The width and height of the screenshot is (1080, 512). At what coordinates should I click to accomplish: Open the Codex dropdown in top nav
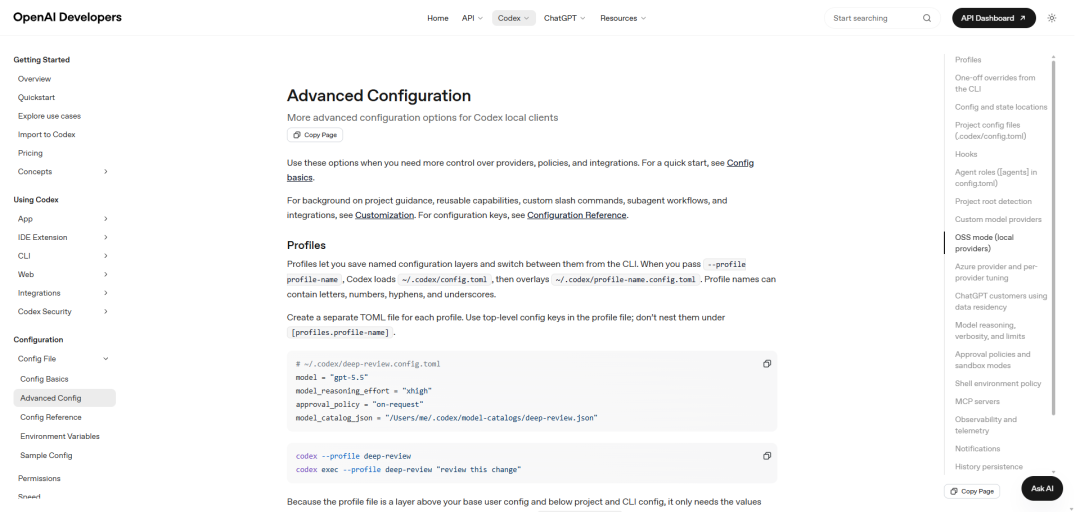coord(514,18)
